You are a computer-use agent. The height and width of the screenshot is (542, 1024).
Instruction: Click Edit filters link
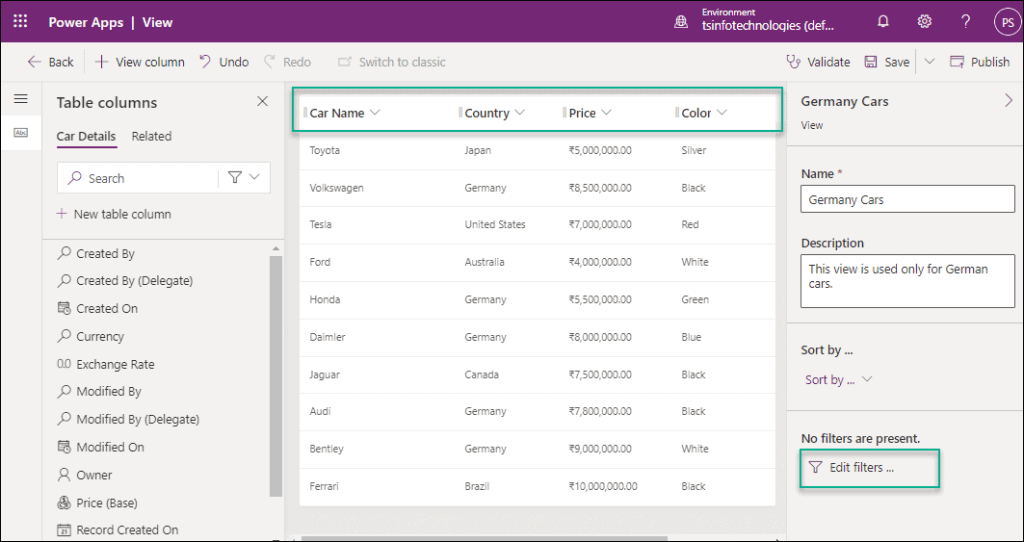pos(852,468)
